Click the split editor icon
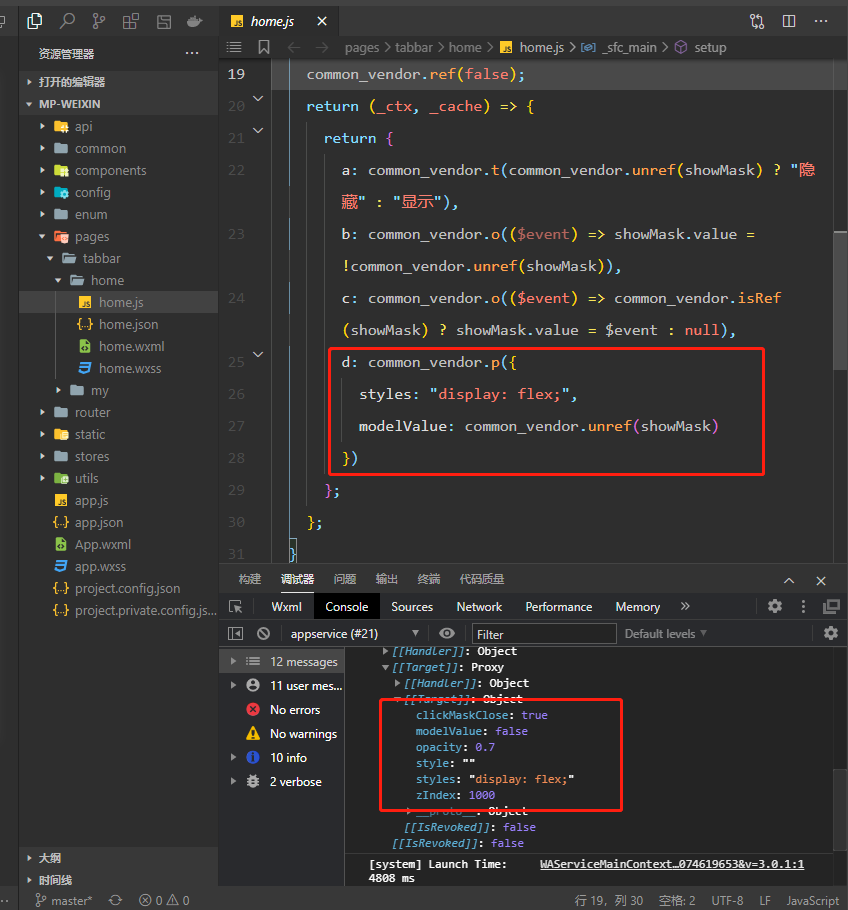 click(x=789, y=21)
